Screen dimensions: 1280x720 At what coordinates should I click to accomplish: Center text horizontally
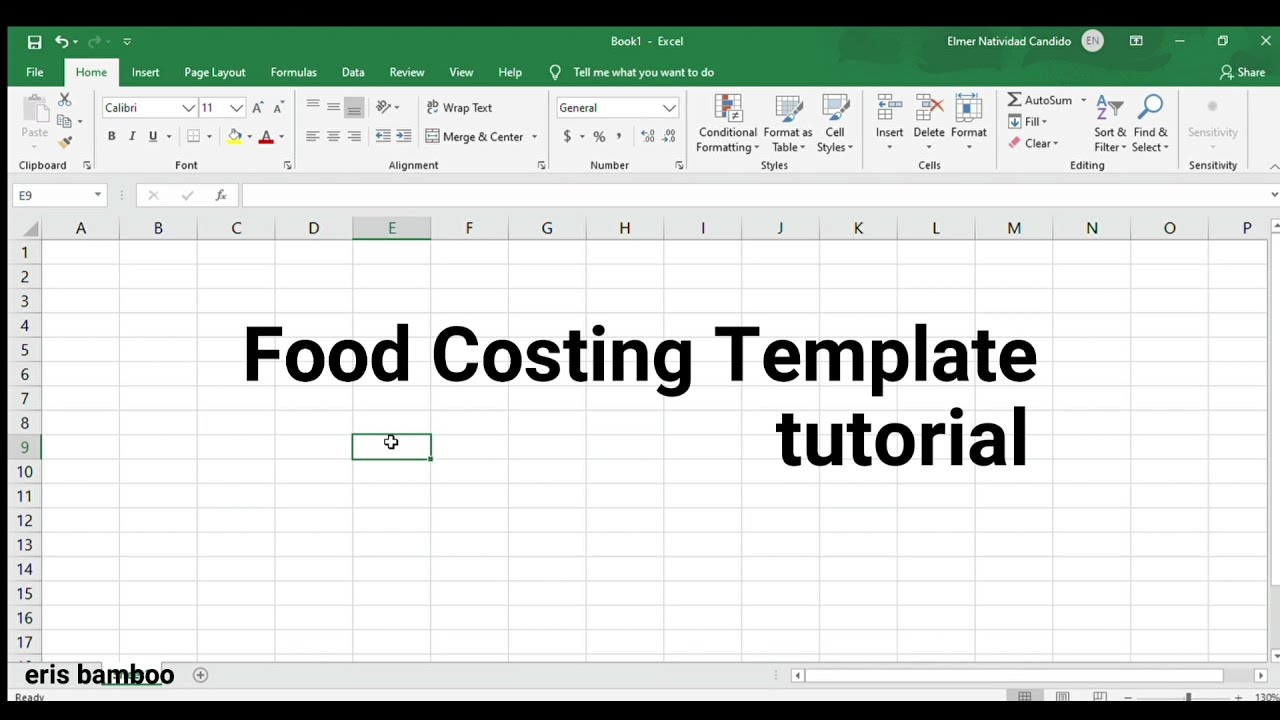click(333, 136)
